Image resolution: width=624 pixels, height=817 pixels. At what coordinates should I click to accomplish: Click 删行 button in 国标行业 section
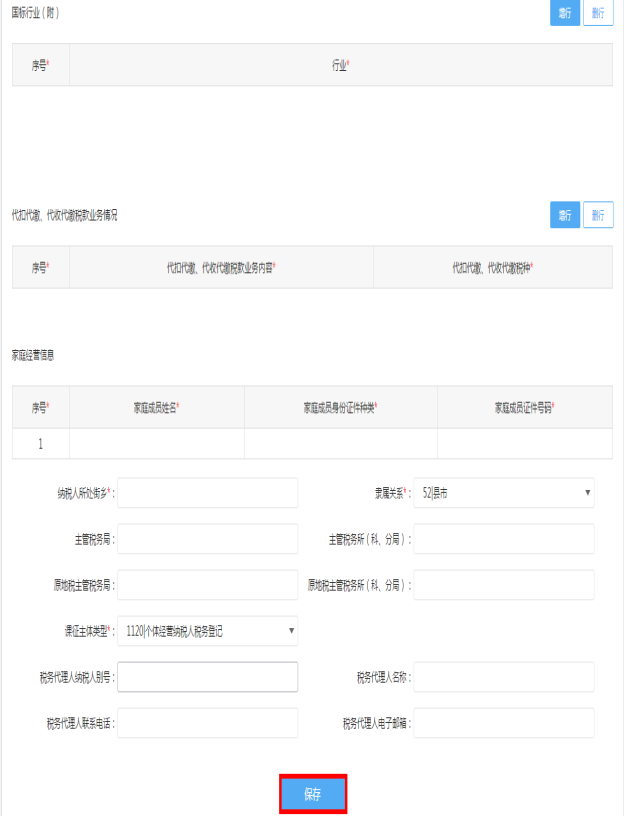click(598, 13)
